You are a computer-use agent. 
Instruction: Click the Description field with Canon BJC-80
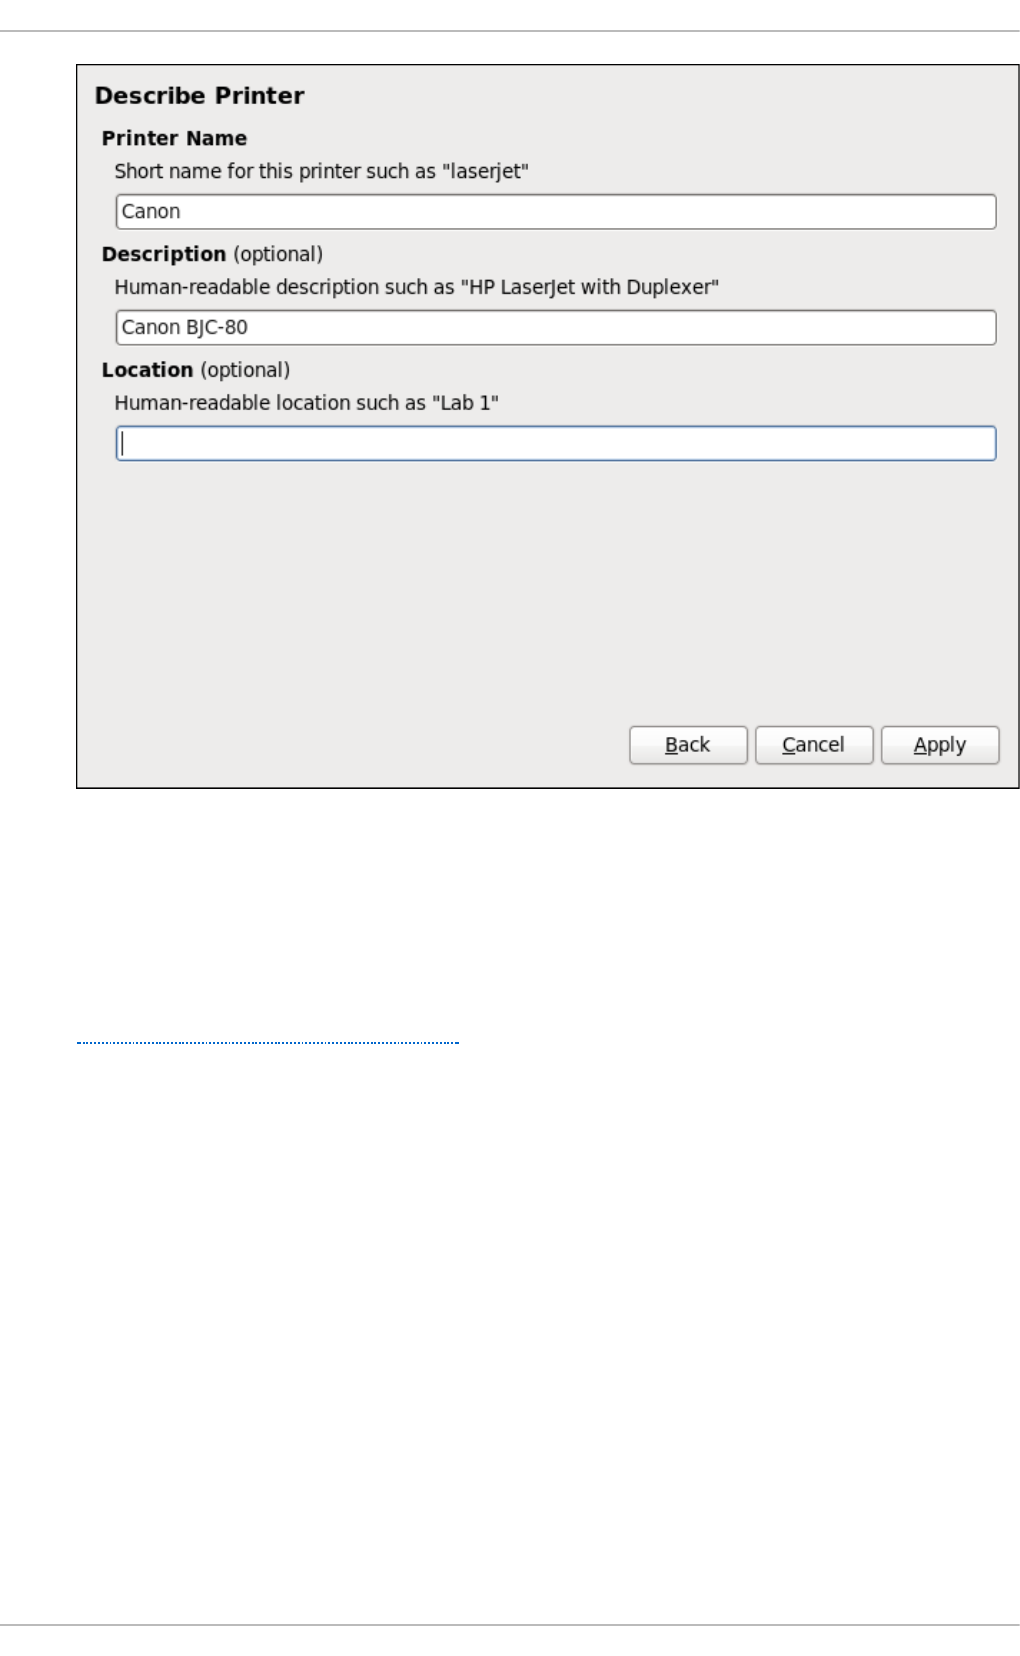[x=556, y=328]
